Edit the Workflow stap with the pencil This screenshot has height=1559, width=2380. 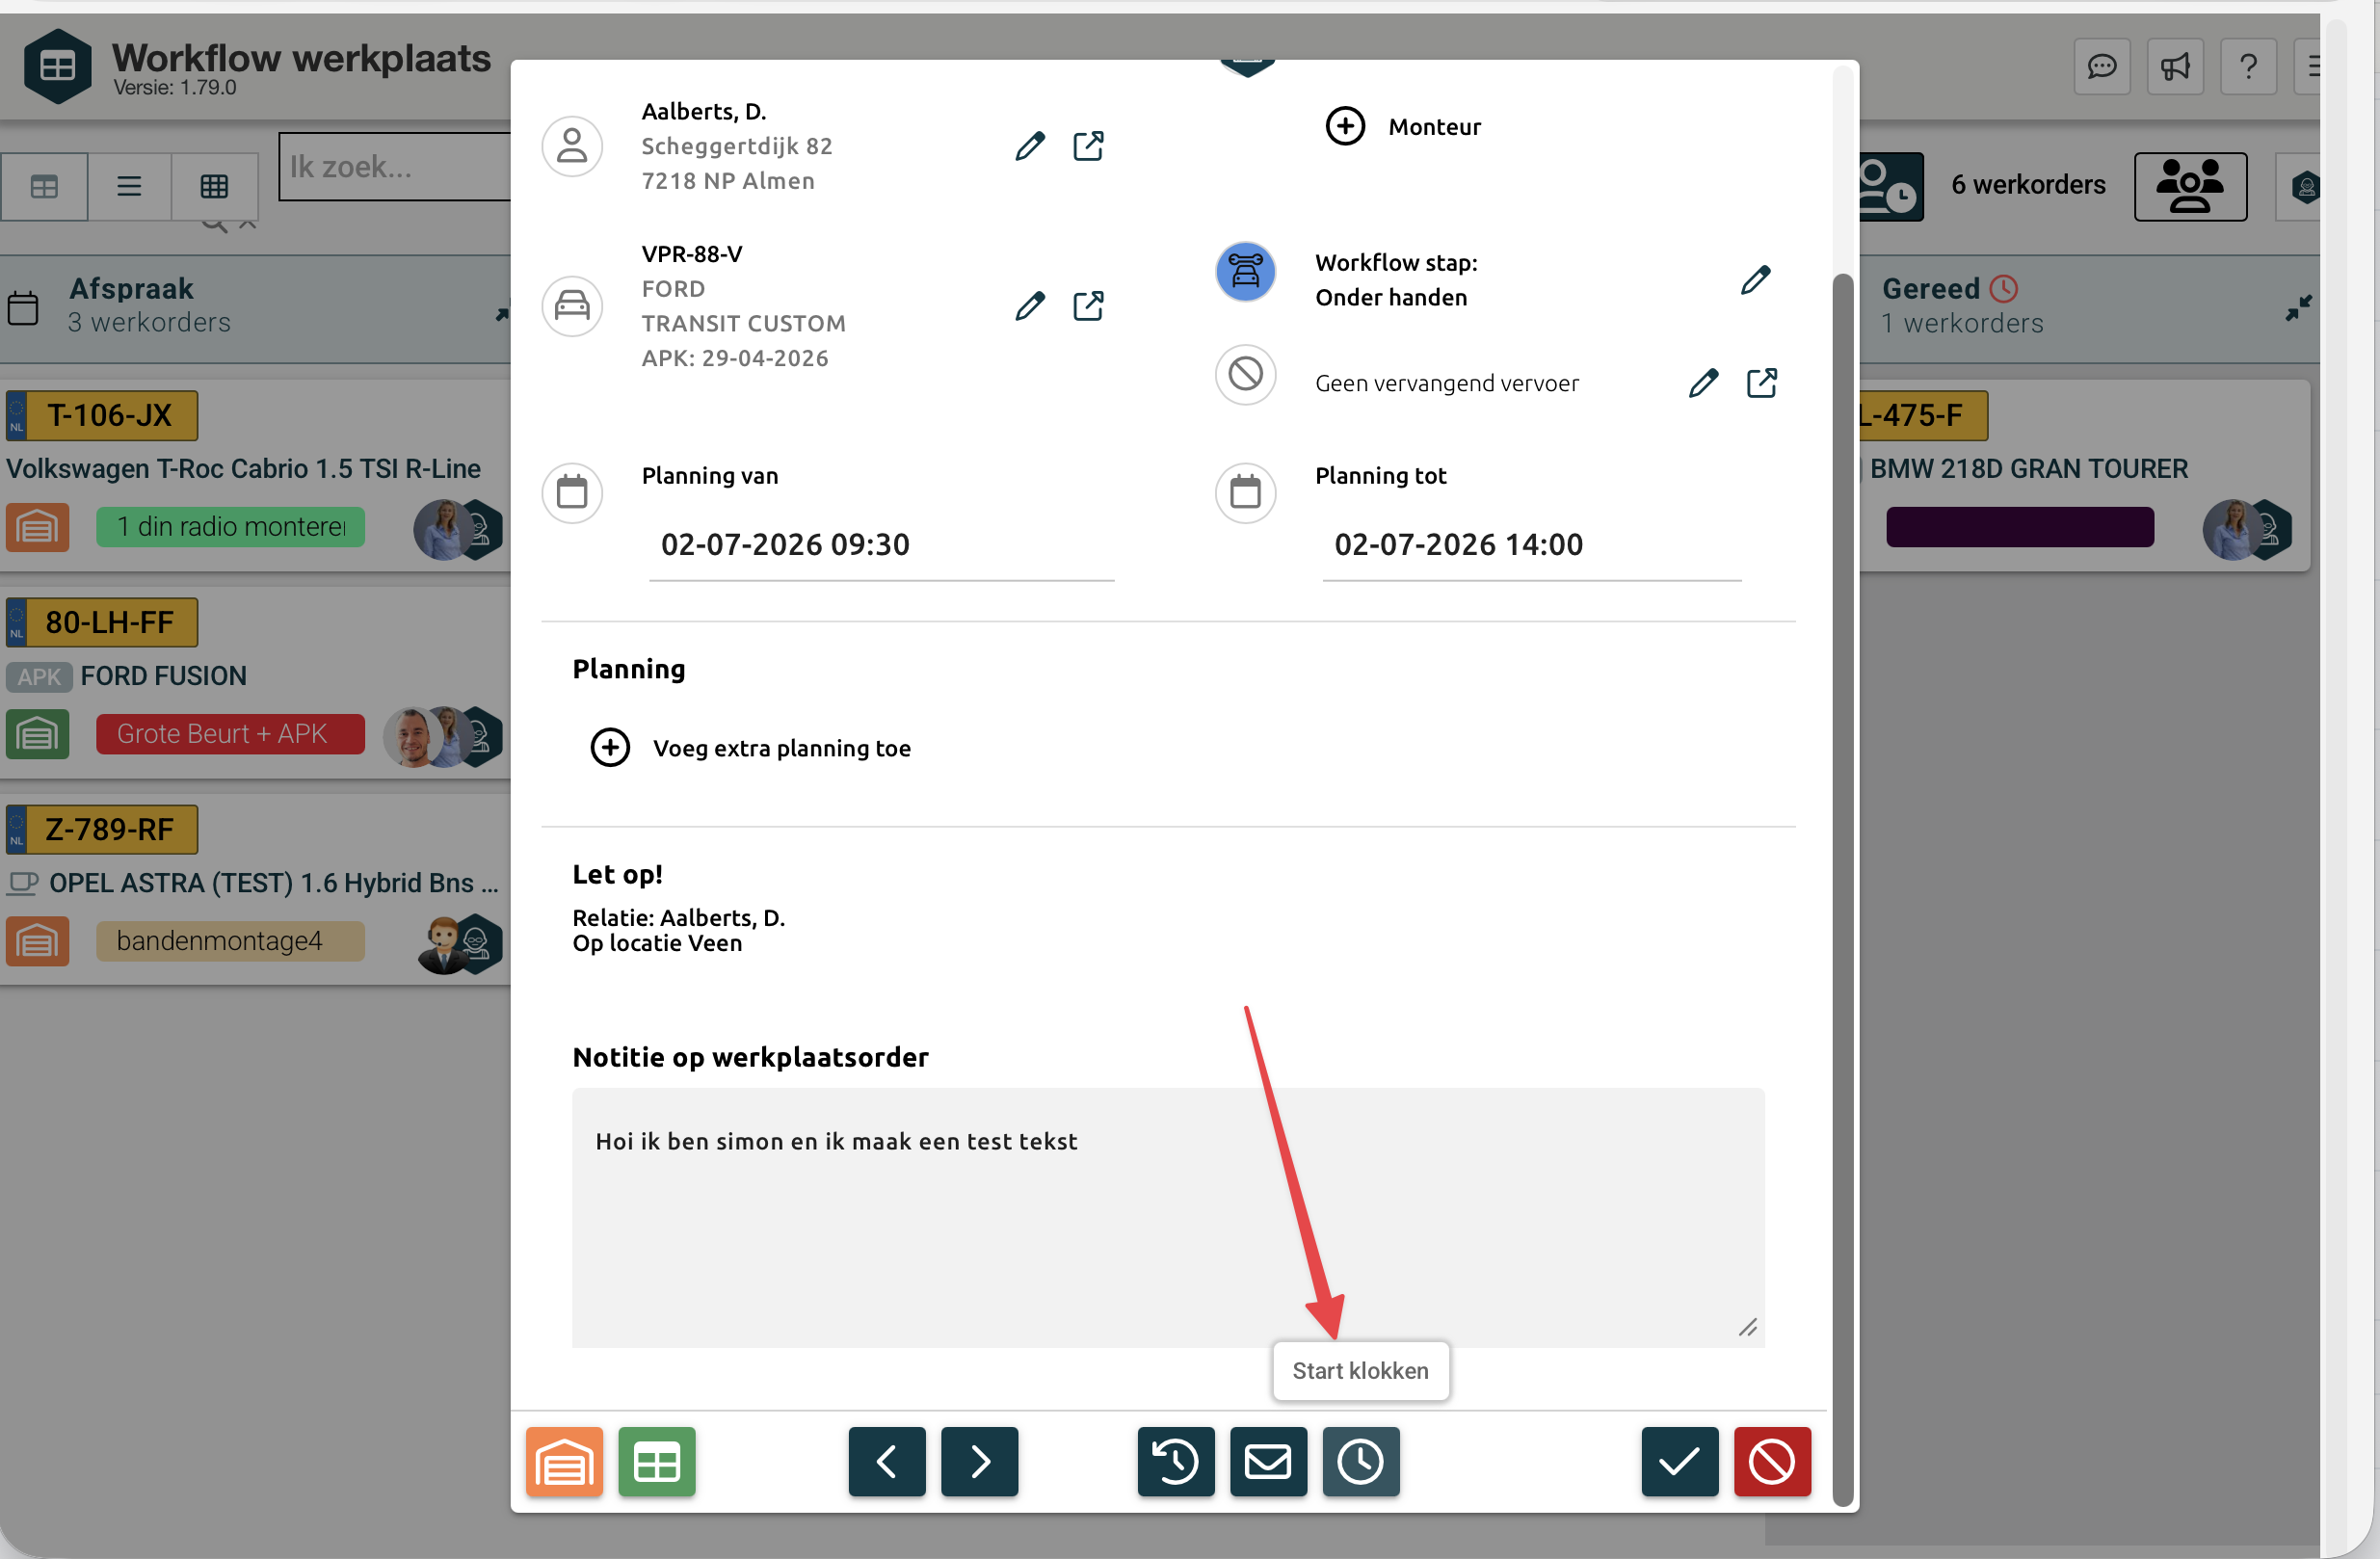pos(1755,280)
